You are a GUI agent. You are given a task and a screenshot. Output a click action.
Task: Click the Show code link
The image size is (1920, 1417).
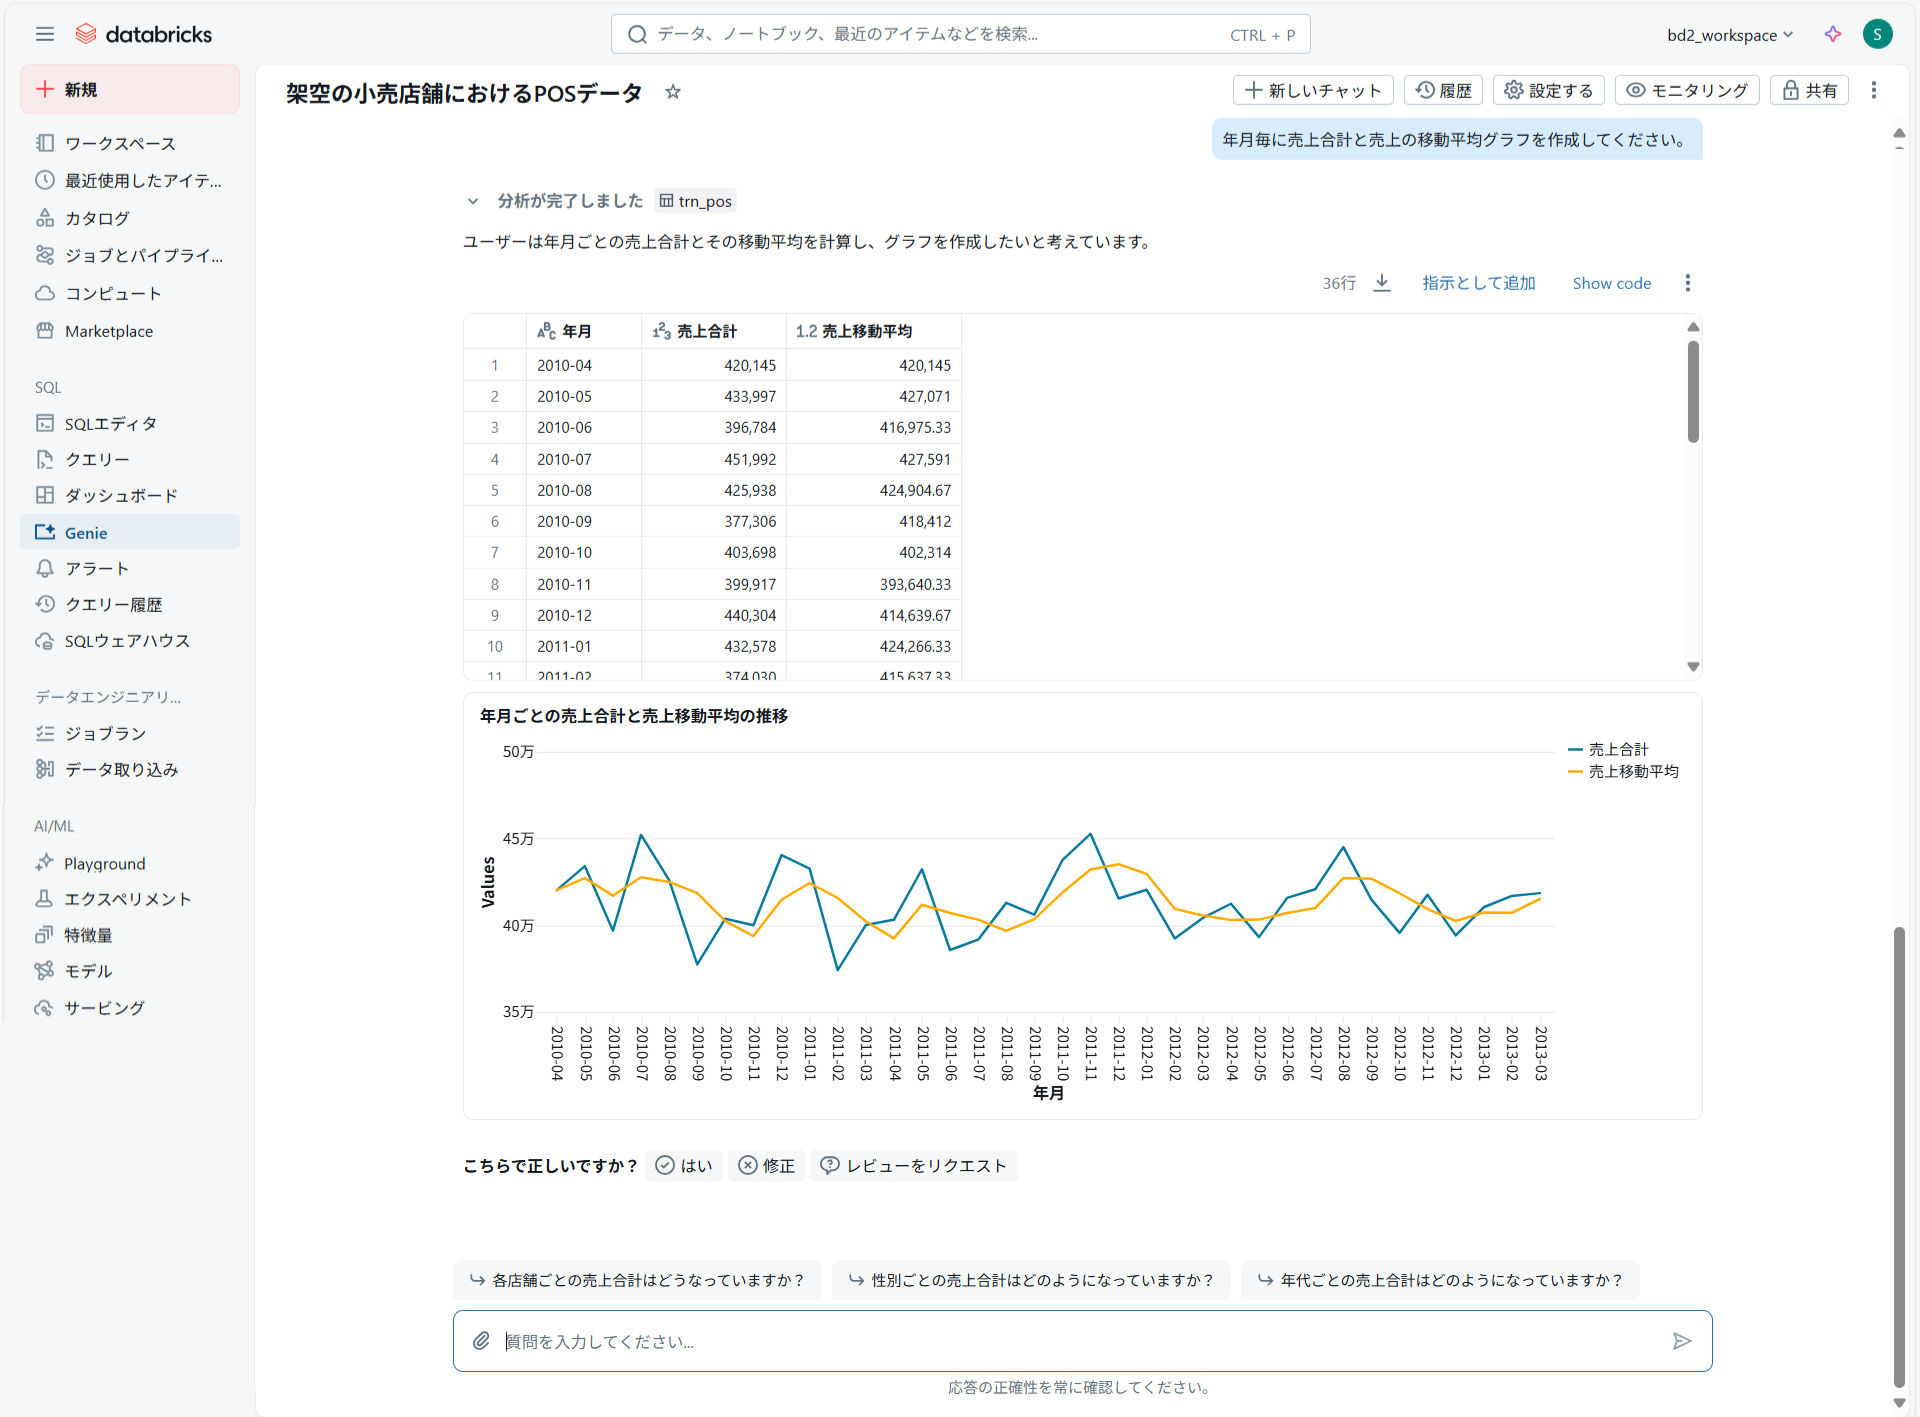click(1610, 283)
